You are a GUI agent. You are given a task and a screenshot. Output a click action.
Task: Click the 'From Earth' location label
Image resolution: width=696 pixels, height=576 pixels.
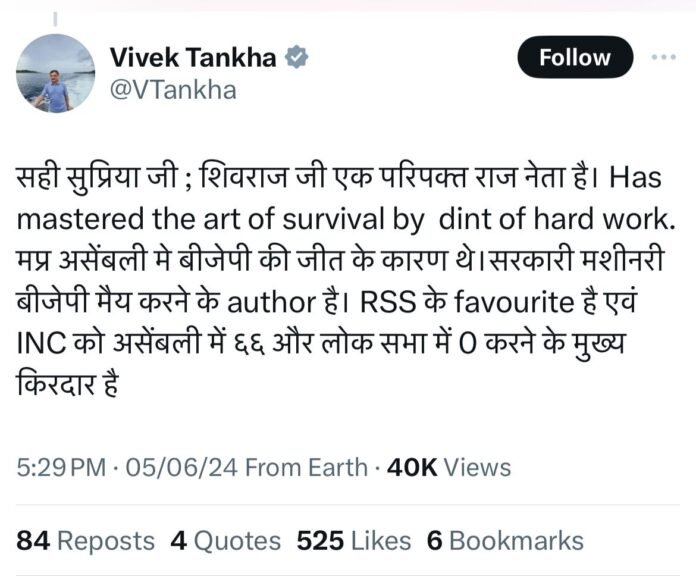(x=306, y=467)
